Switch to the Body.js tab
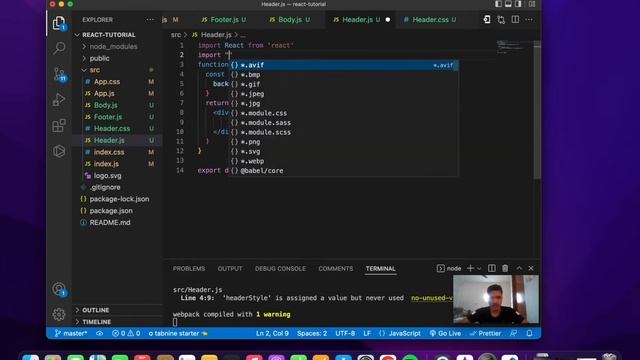This screenshot has width=640, height=360. pos(290,20)
